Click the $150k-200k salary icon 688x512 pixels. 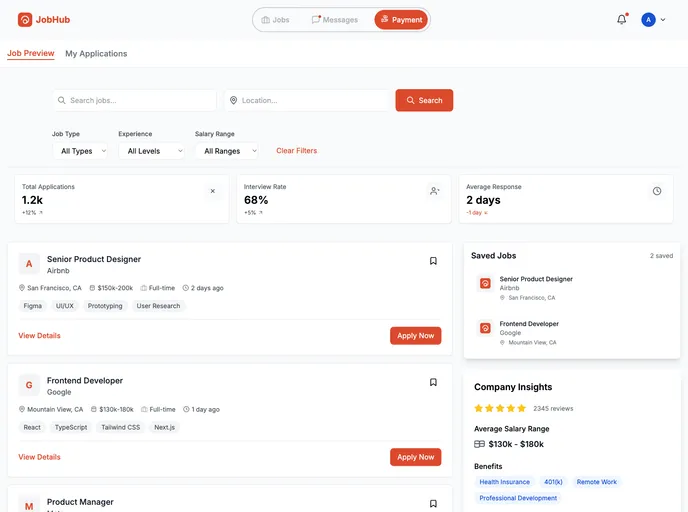coord(92,288)
